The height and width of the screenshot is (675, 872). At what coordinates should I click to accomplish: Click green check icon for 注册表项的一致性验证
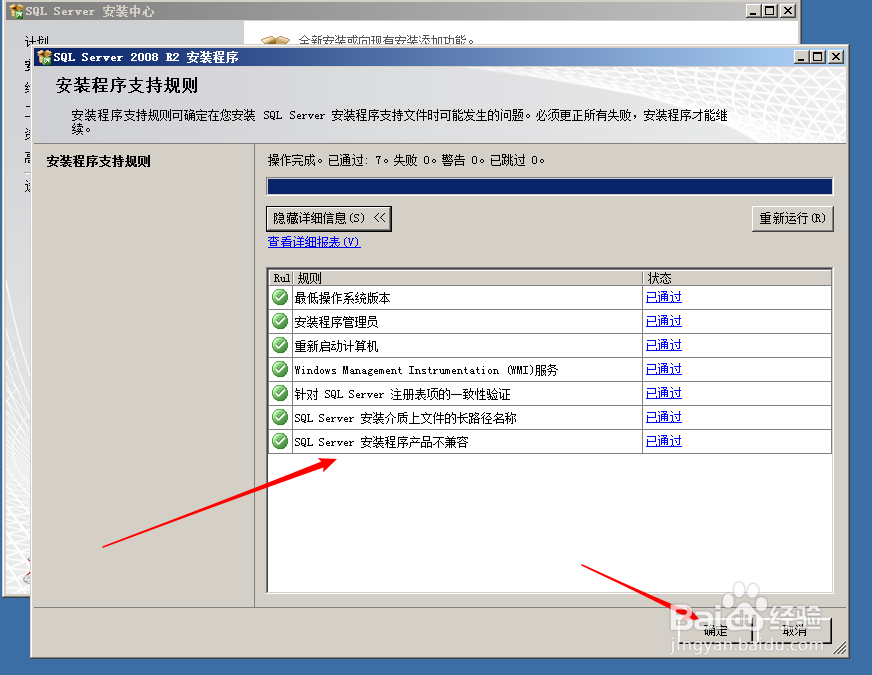click(x=280, y=394)
